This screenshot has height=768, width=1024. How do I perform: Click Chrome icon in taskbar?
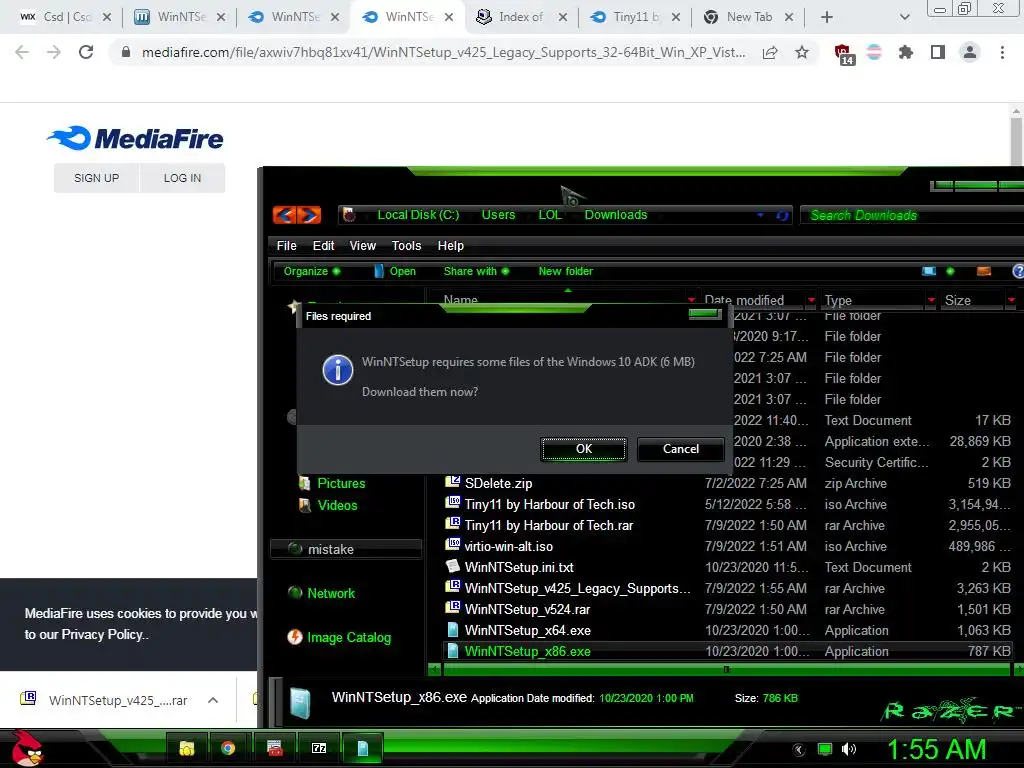coord(228,748)
